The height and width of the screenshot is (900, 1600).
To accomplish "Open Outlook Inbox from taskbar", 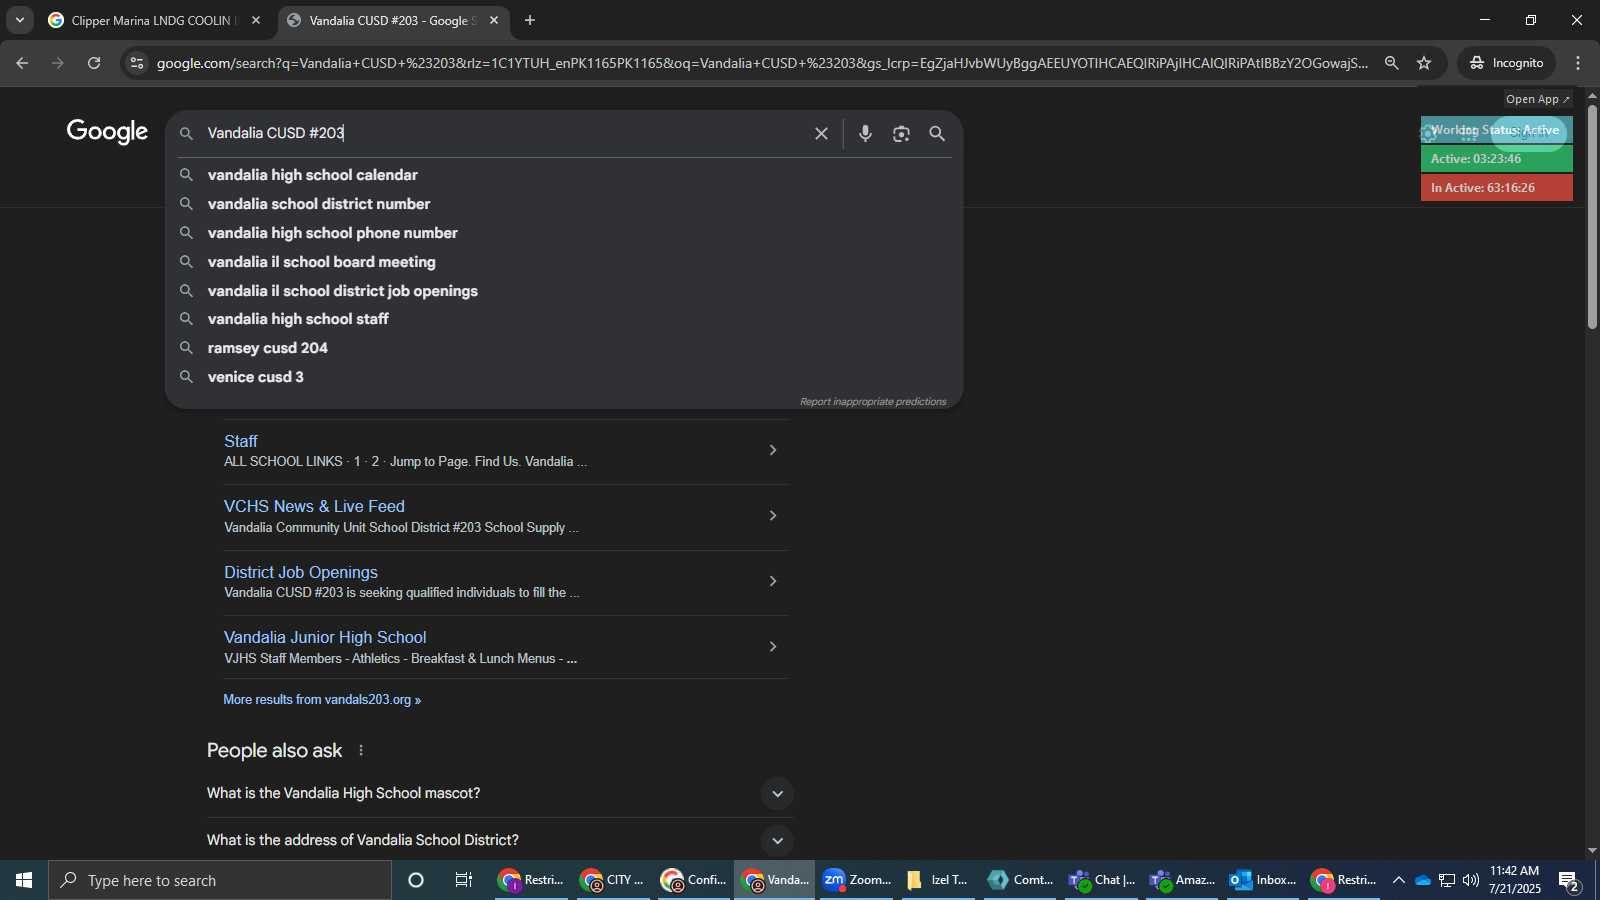I will click(1263, 880).
